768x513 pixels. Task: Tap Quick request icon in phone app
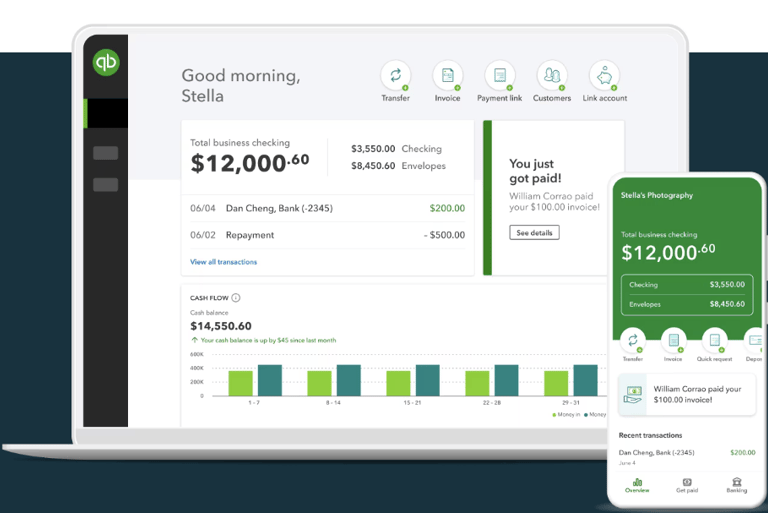coord(715,340)
